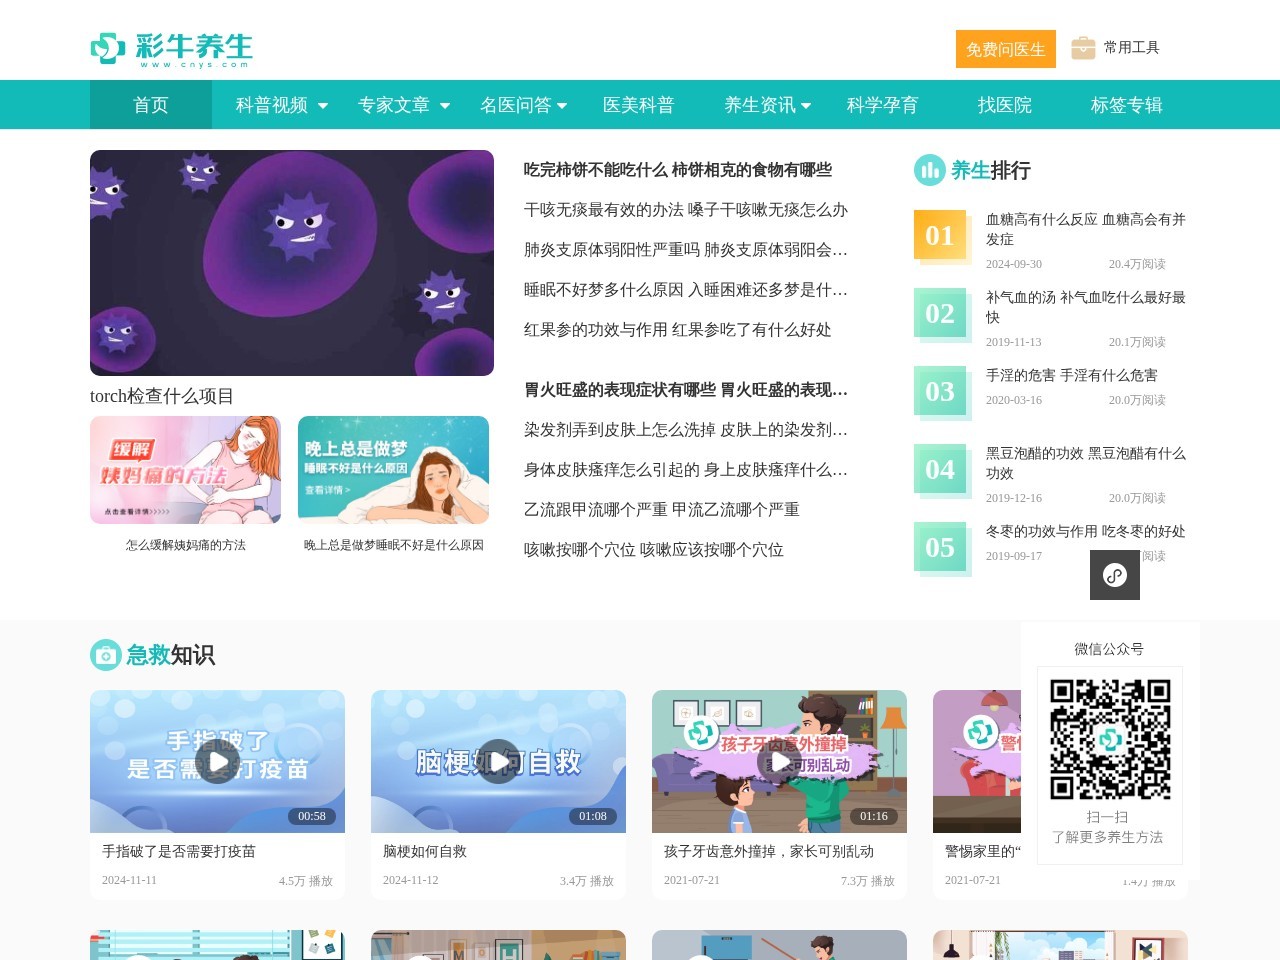The width and height of the screenshot is (1280, 960).
Task: Click the bar-chart icon next to 养生排行
Action: point(929,170)
